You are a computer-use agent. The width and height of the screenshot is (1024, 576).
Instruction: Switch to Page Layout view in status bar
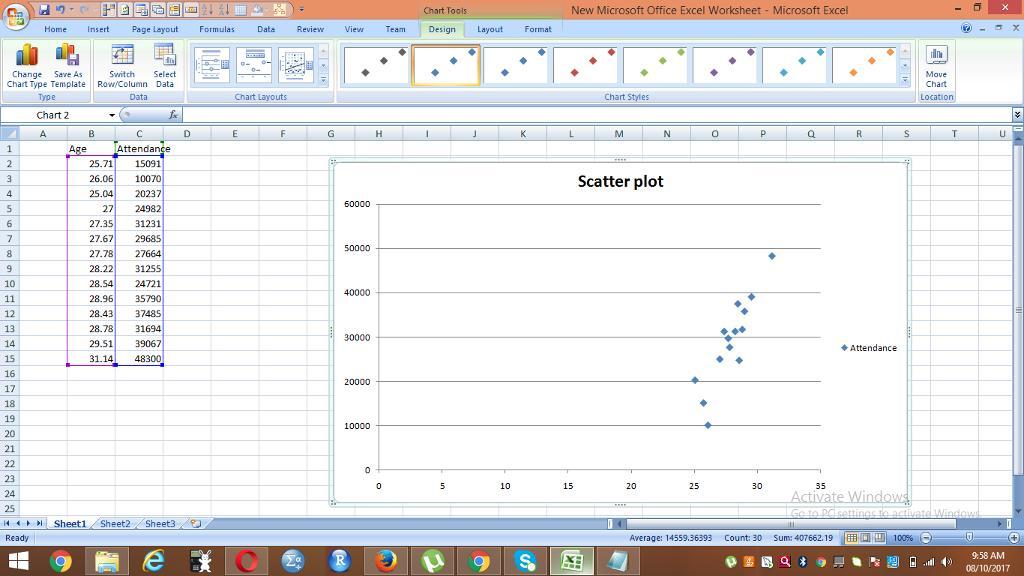(x=865, y=538)
